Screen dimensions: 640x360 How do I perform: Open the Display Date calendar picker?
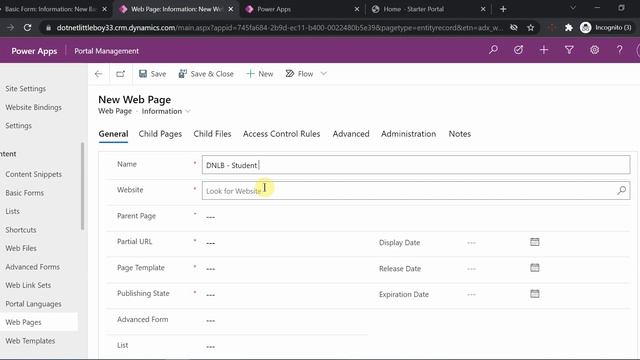(535, 242)
